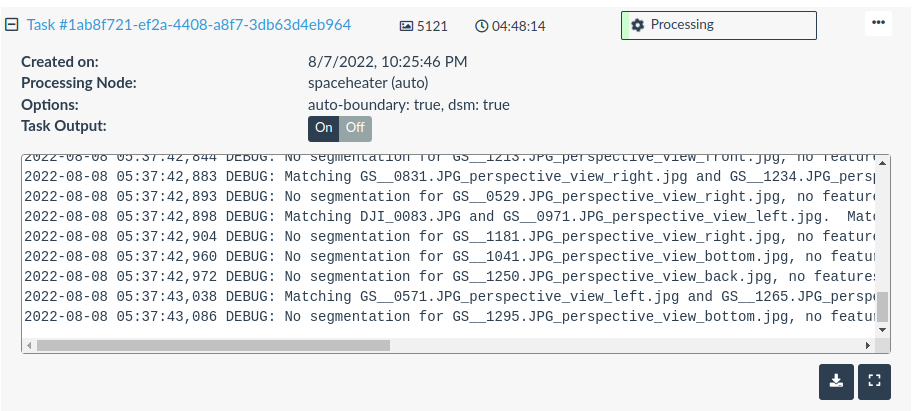Click the console scroll up arrow

pyautogui.click(x=883, y=162)
